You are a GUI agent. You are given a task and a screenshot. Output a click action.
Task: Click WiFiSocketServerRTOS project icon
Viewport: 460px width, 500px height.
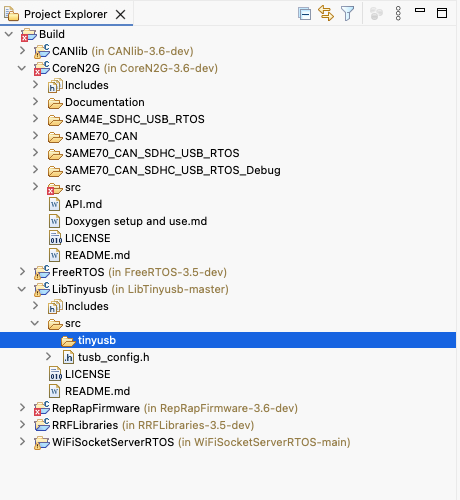coord(42,442)
